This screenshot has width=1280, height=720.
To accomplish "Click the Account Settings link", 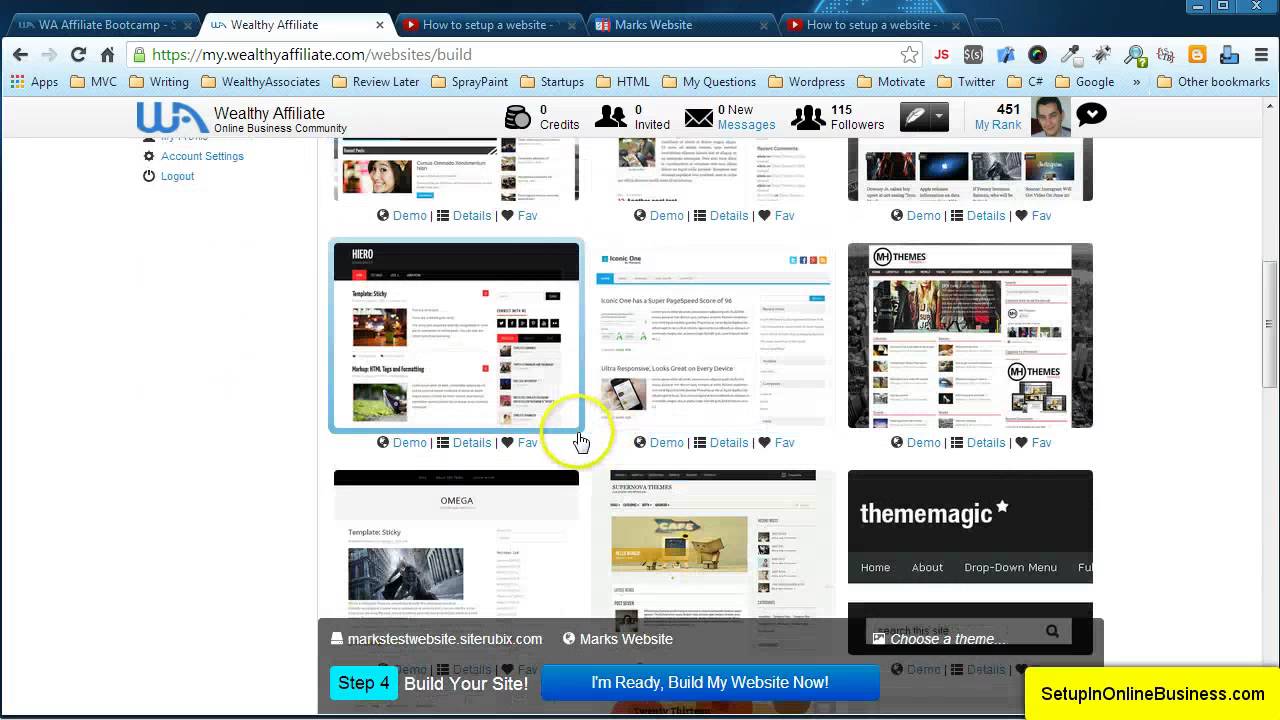I will pyautogui.click(x=202, y=156).
